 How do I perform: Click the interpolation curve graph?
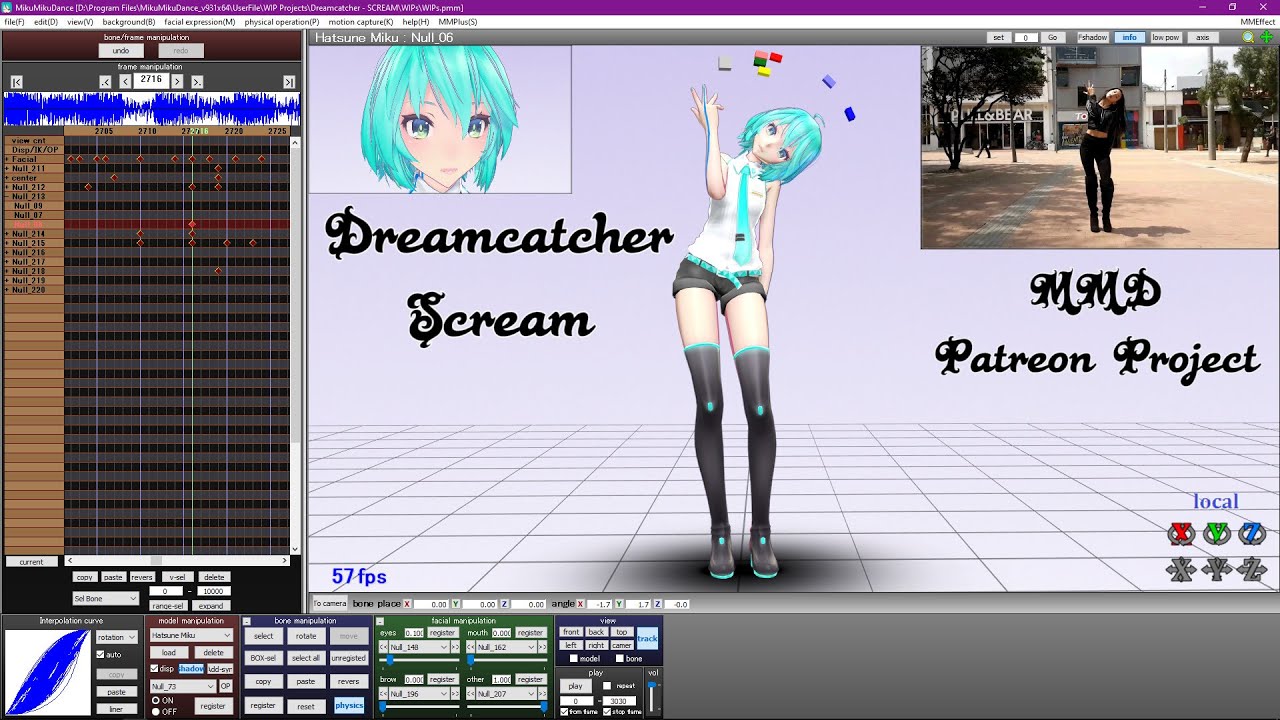47,672
